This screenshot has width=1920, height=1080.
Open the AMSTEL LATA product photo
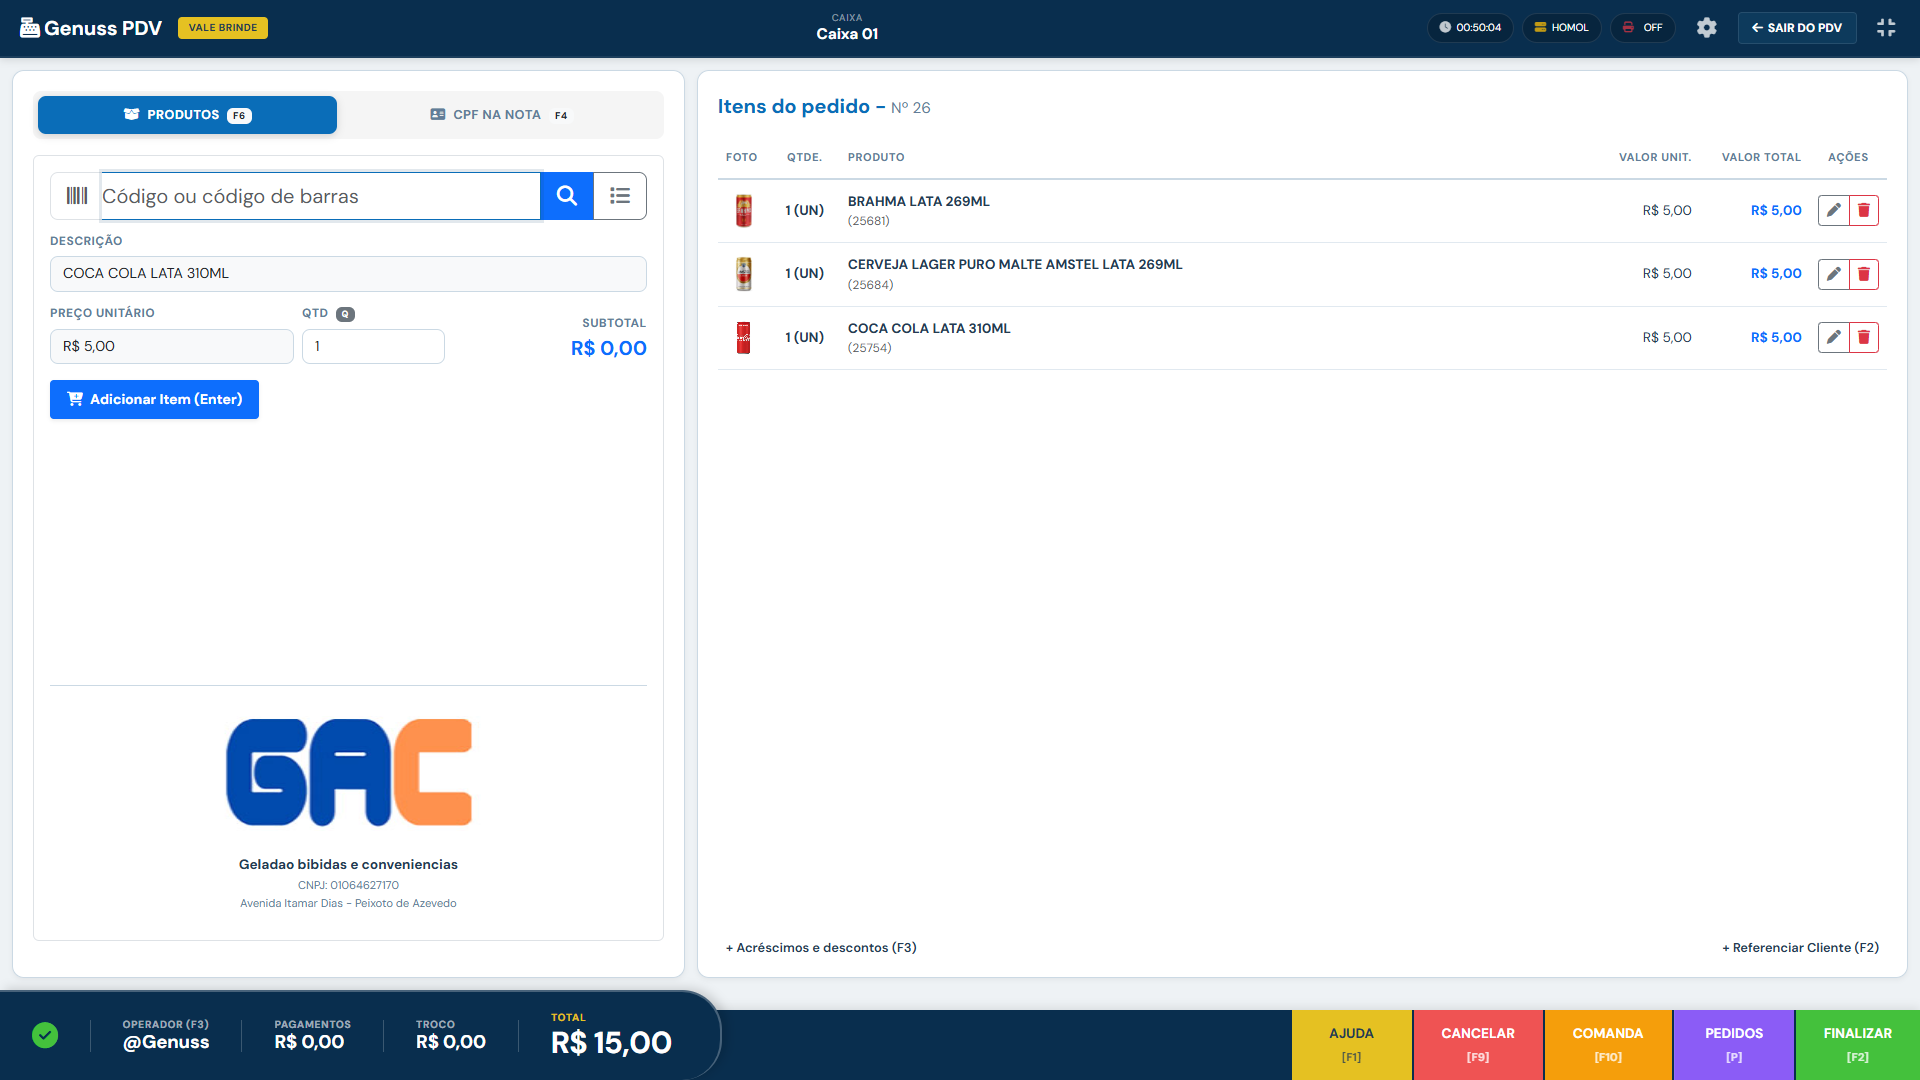pos(743,274)
